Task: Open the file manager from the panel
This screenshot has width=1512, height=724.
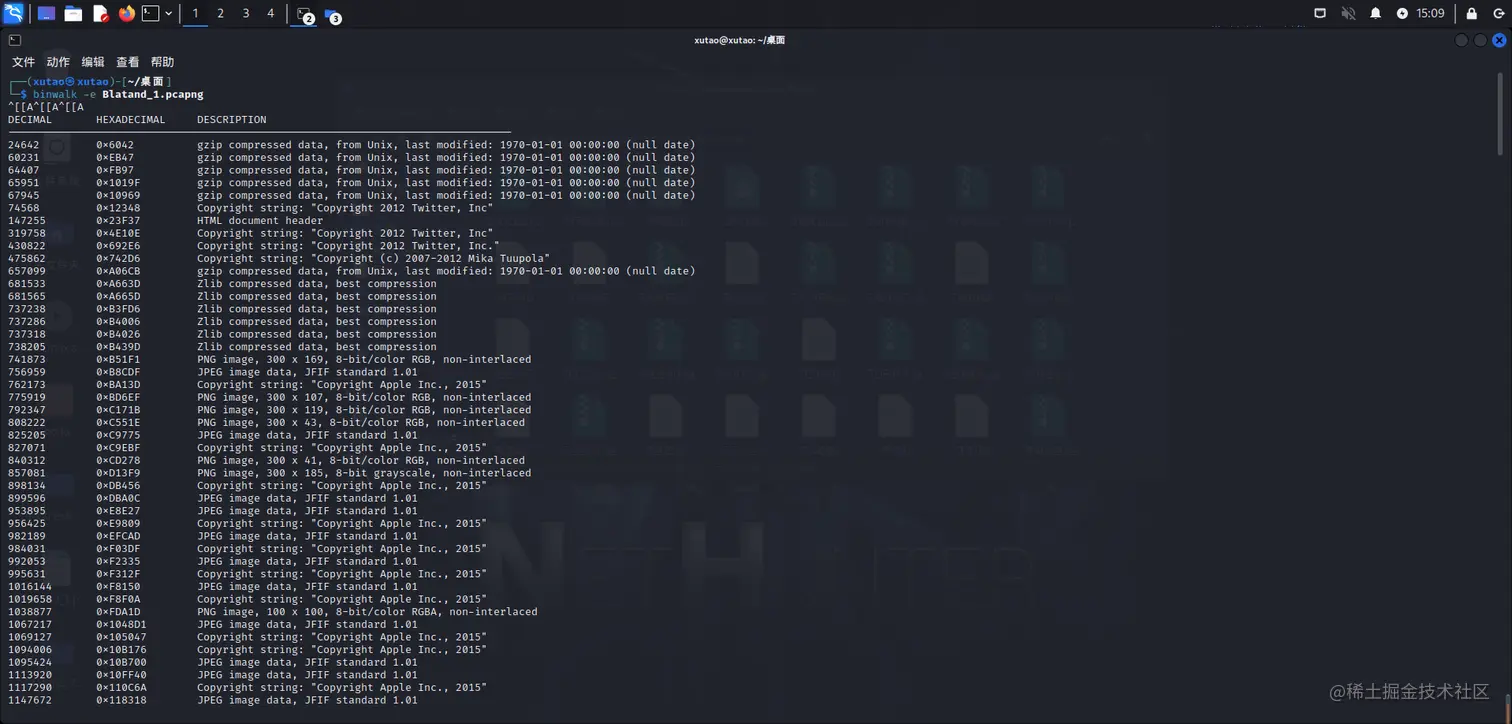Action: pyautogui.click(x=73, y=13)
